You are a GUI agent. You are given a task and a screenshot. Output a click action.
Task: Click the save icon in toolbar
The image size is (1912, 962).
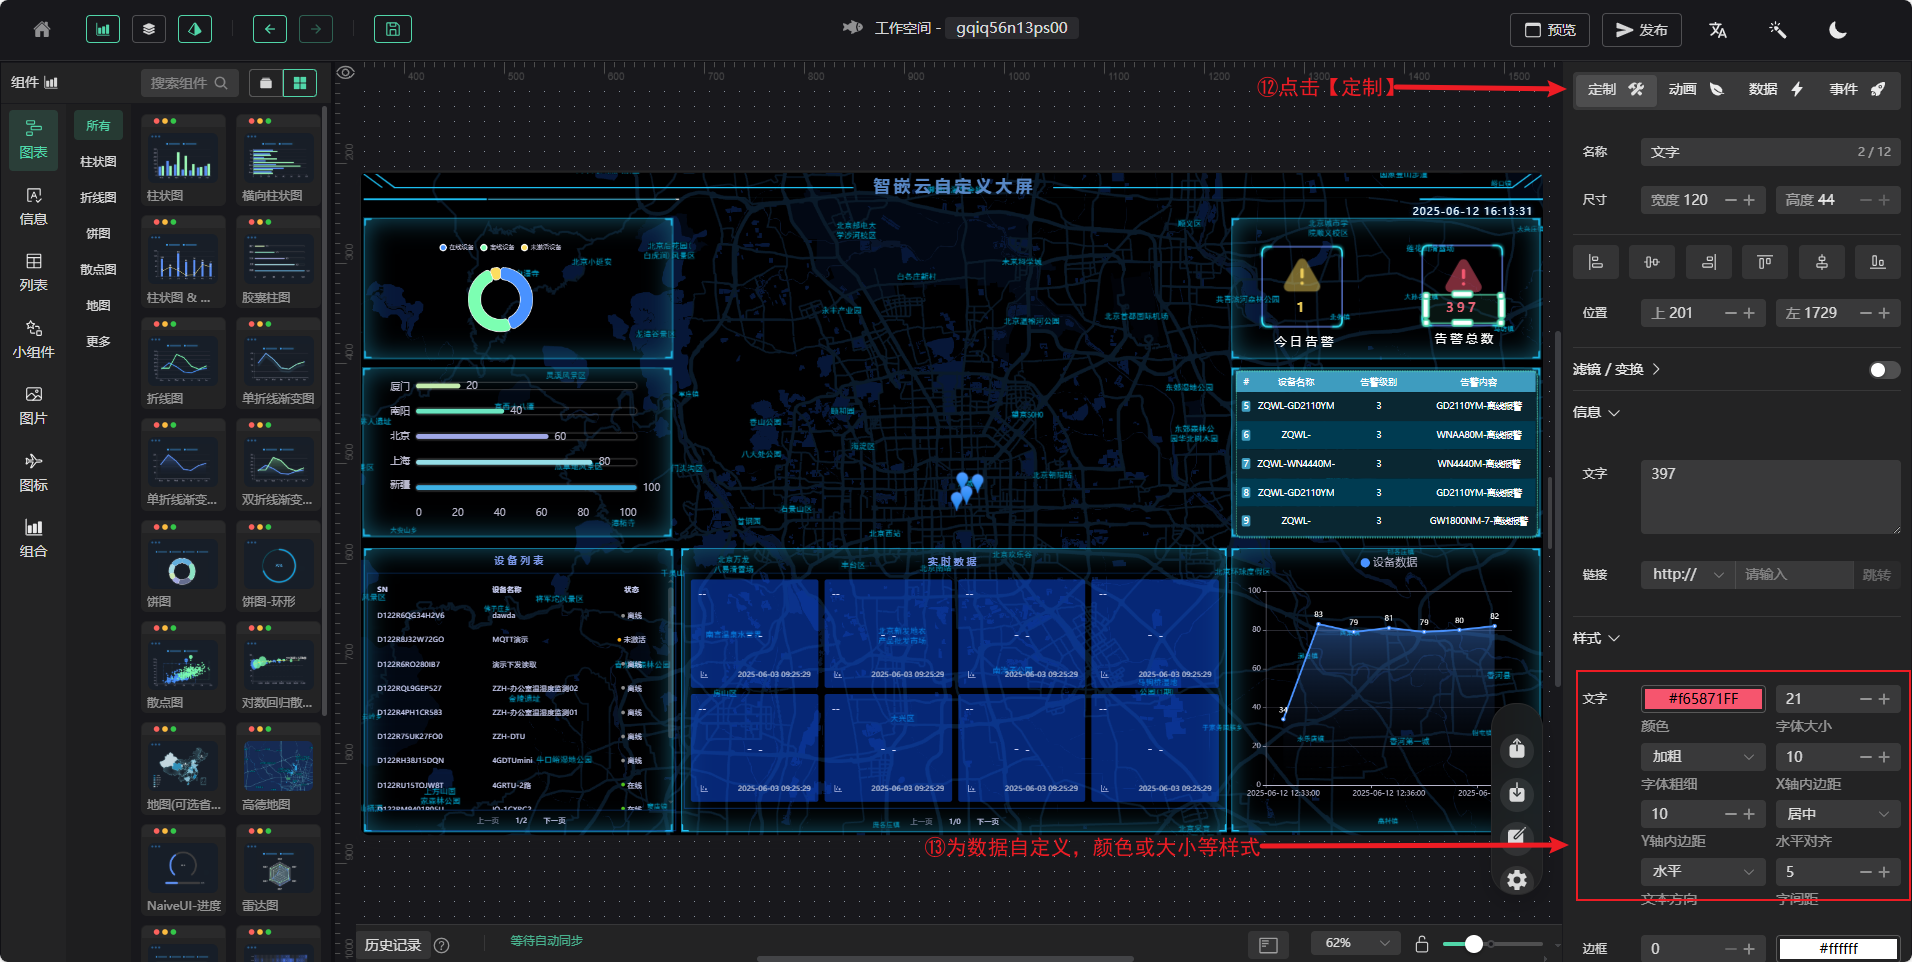[392, 30]
